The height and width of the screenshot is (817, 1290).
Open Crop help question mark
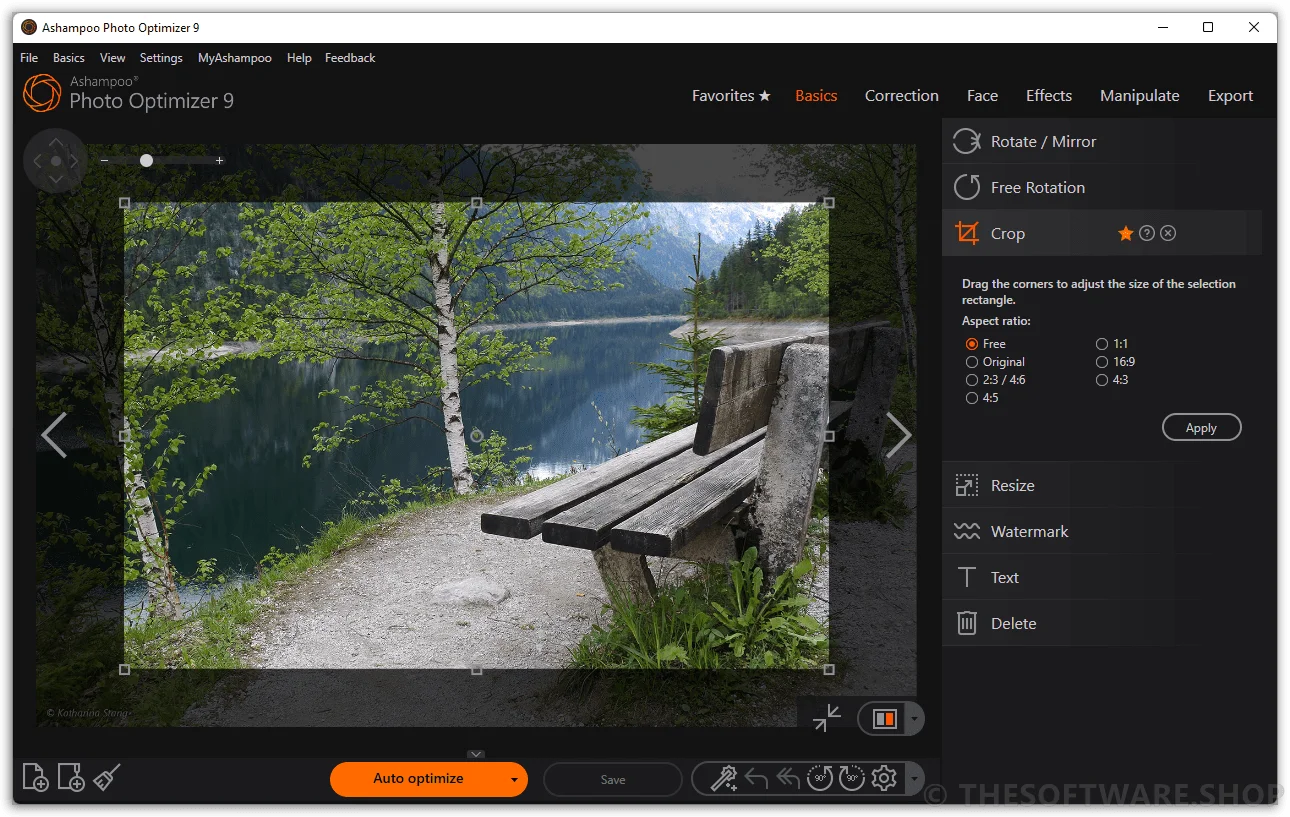click(x=1147, y=233)
